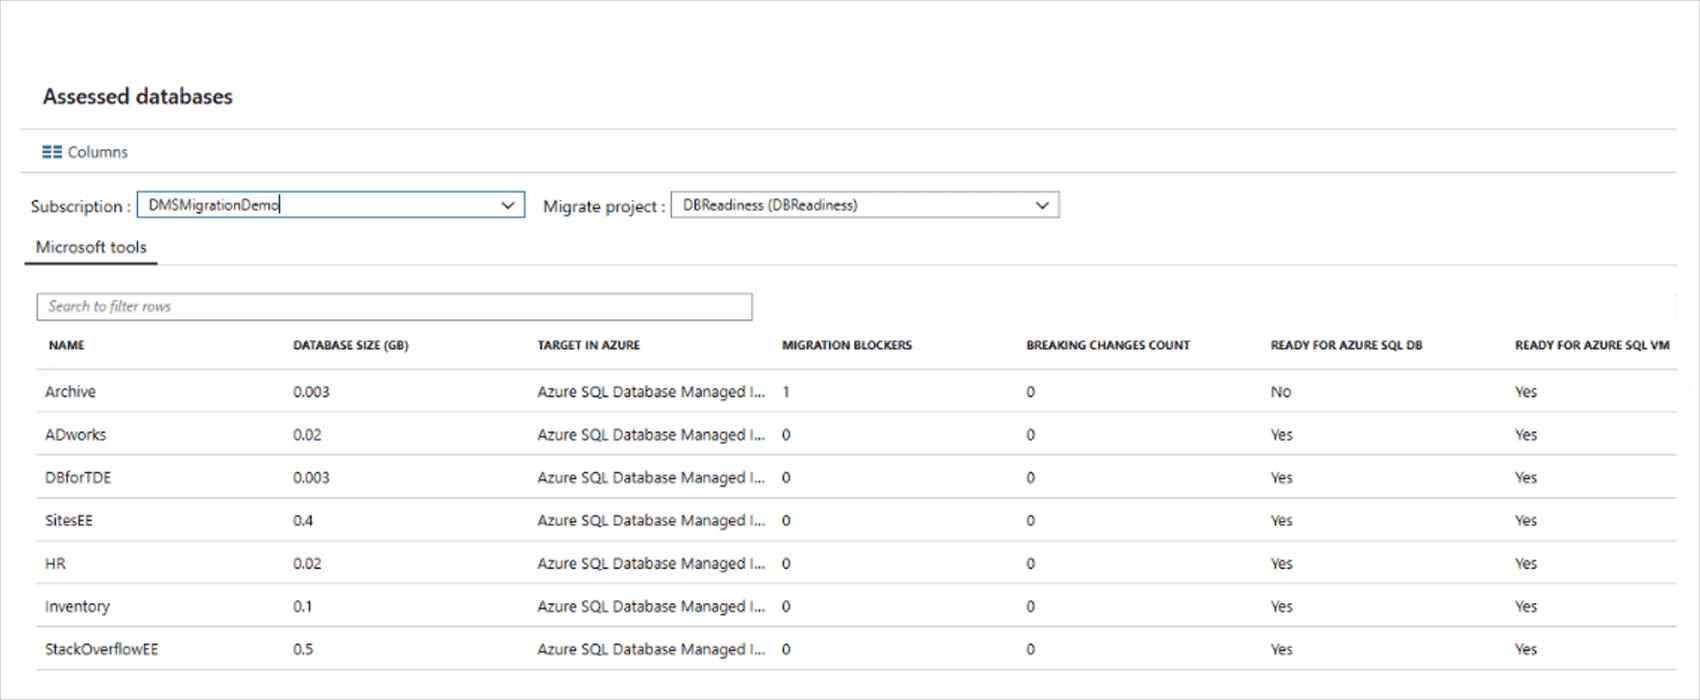Sort by BREAKING CHANGES COUNT header
Screen dimensions: 1700x700
(x=1108, y=345)
